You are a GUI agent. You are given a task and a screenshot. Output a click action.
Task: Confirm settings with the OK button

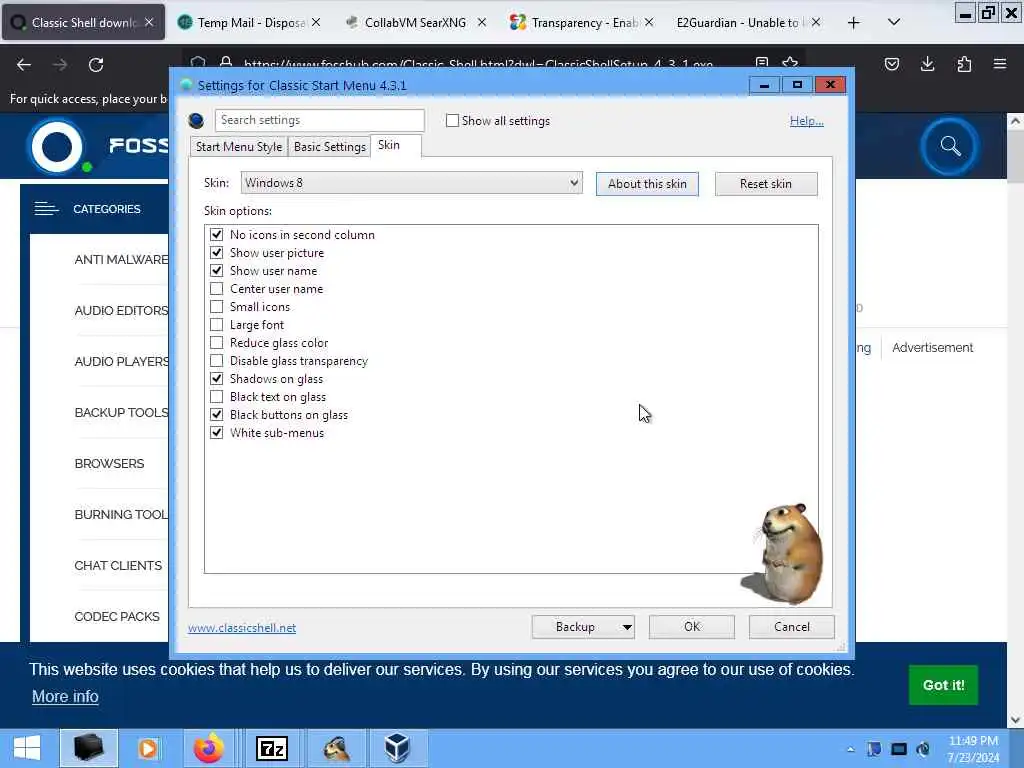(692, 627)
